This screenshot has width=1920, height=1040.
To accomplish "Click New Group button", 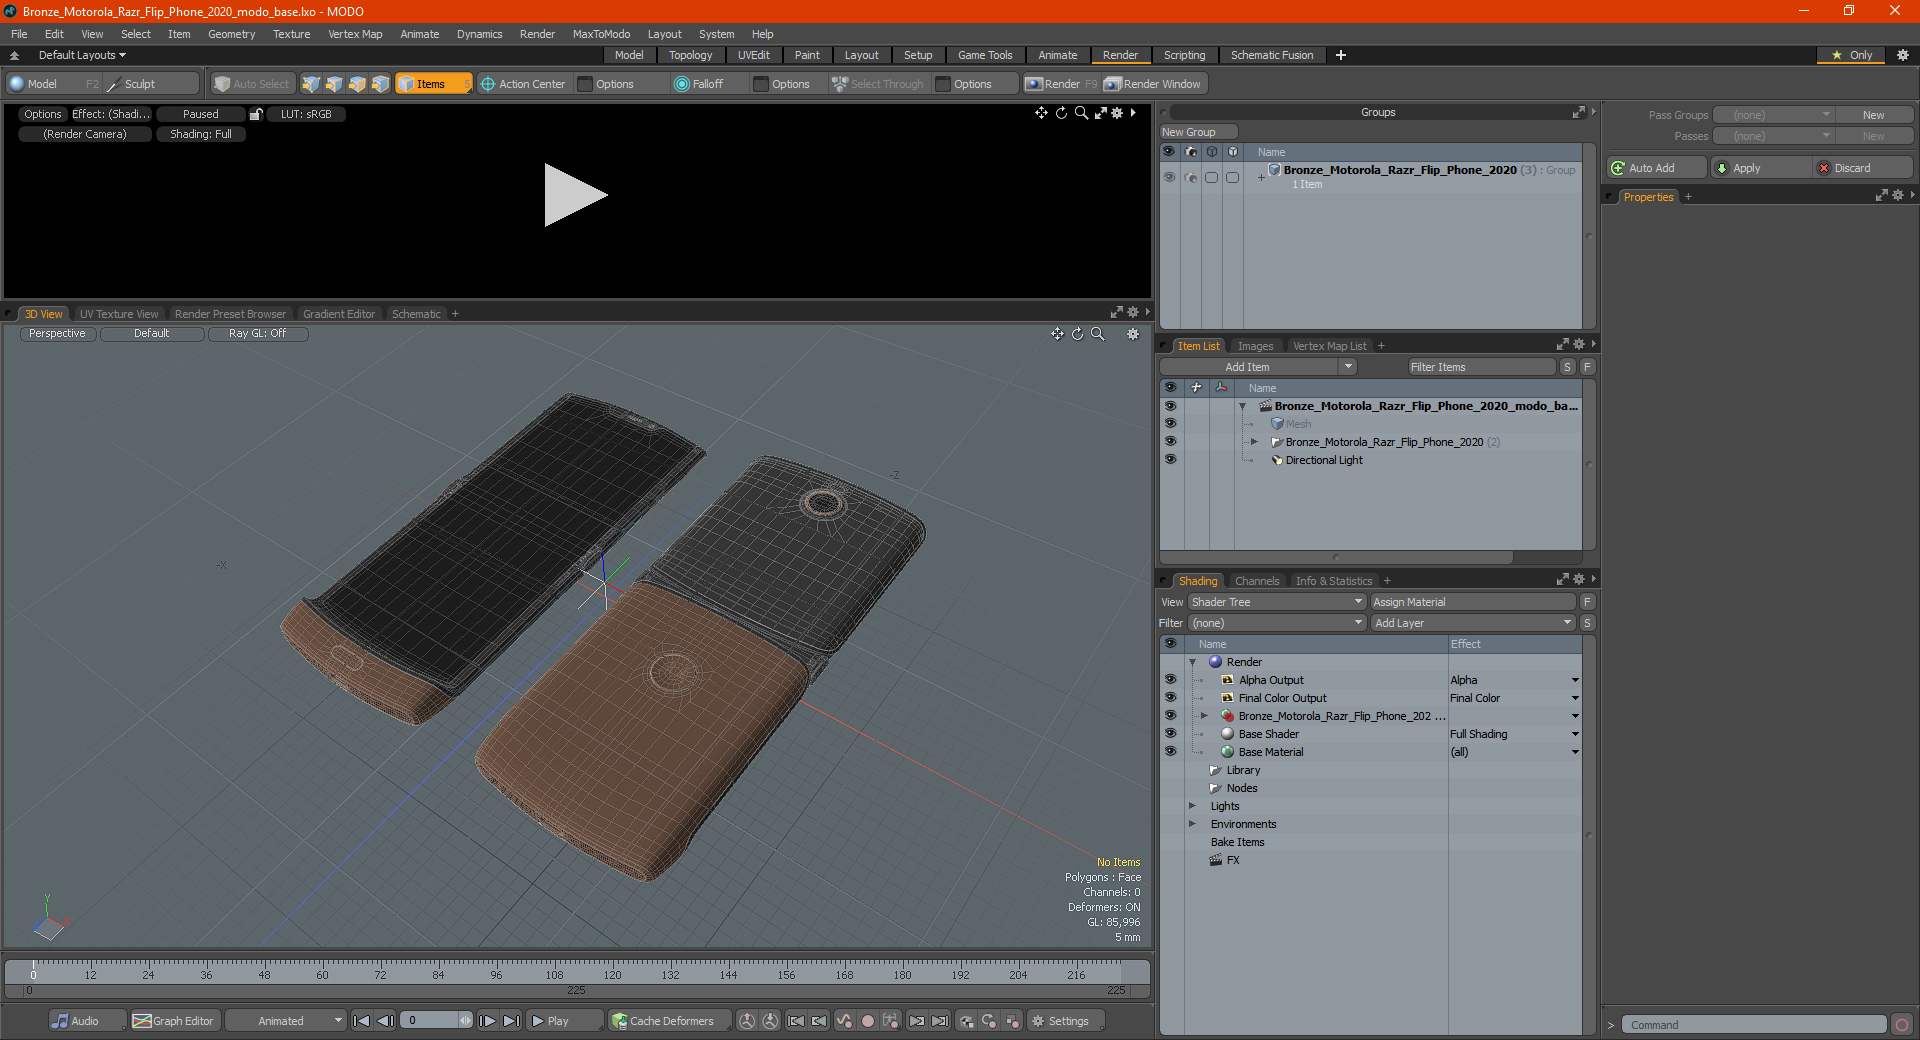I will point(1198,132).
